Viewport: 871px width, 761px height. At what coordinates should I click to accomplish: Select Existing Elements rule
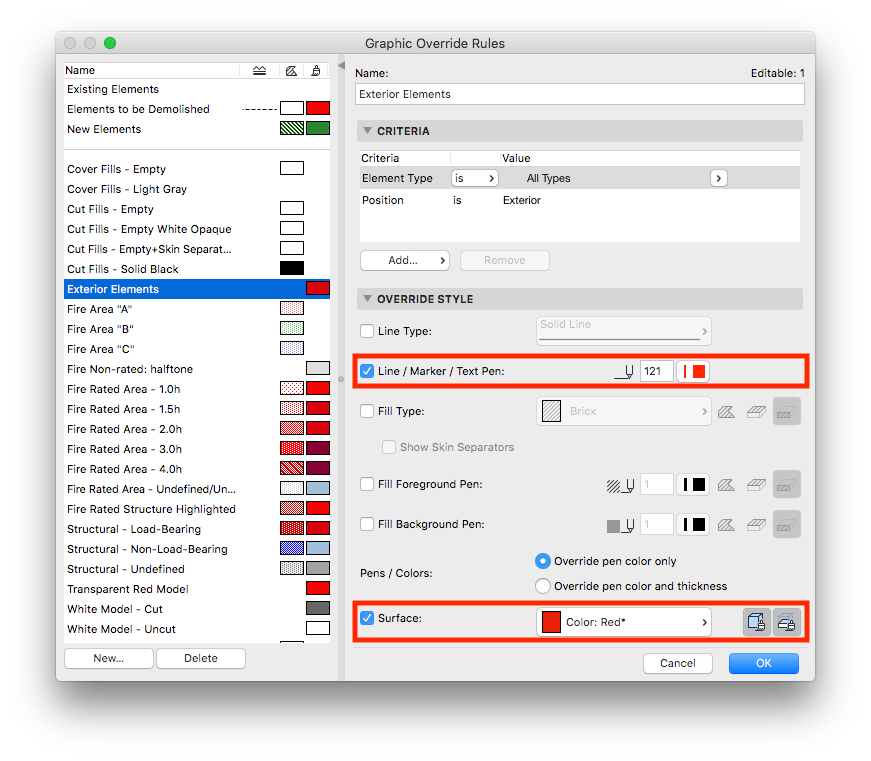[x=197, y=89]
